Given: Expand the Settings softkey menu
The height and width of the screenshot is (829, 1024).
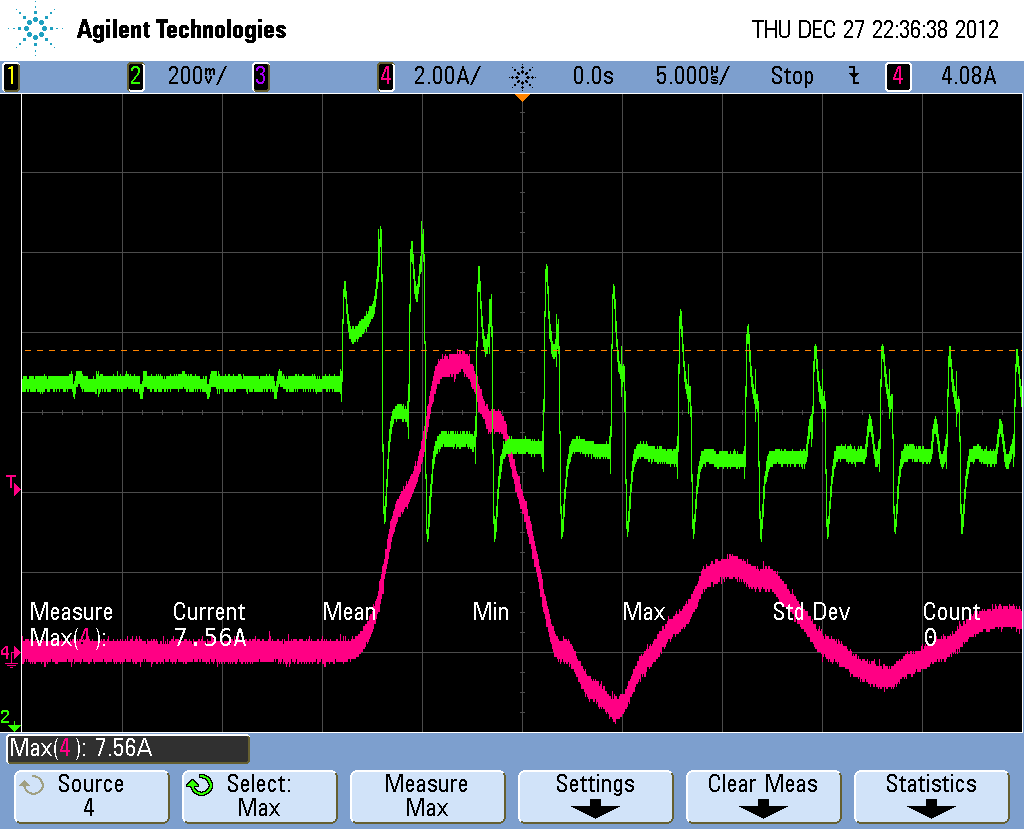Looking at the screenshot, I should 595,796.
